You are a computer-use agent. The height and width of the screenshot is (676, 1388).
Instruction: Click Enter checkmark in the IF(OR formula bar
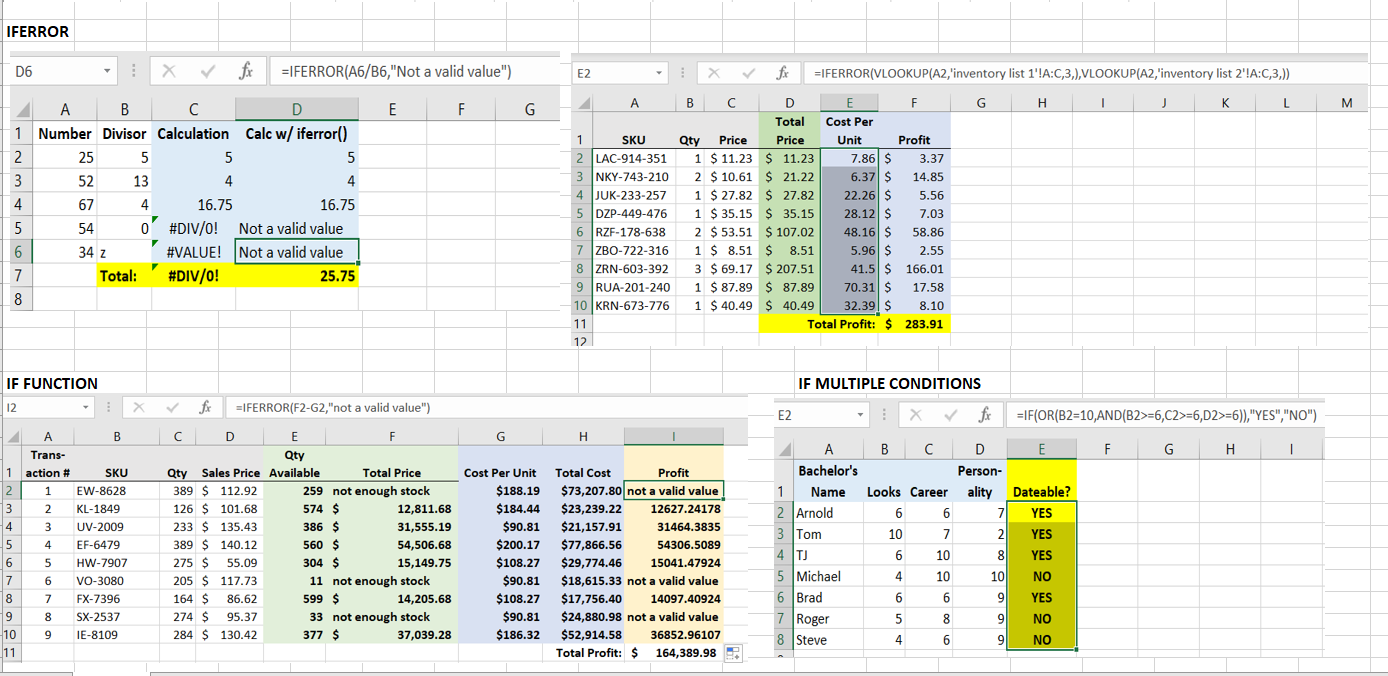(x=949, y=415)
